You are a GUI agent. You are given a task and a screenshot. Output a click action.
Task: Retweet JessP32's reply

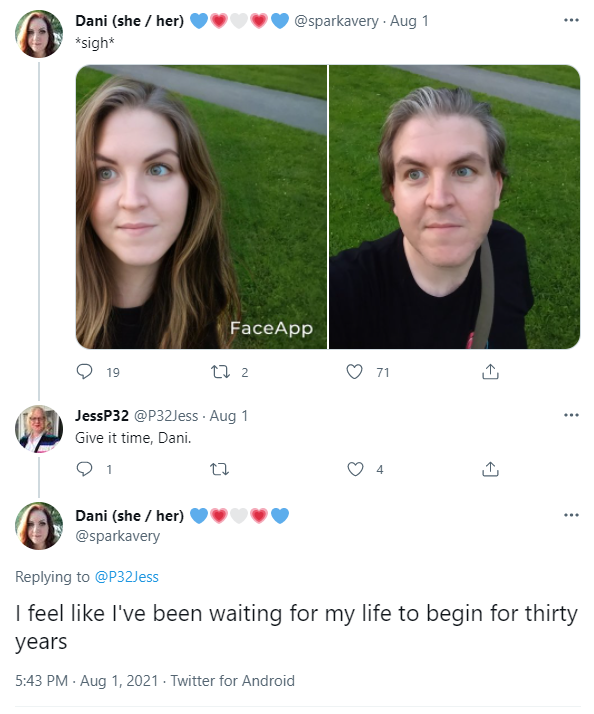click(x=219, y=469)
